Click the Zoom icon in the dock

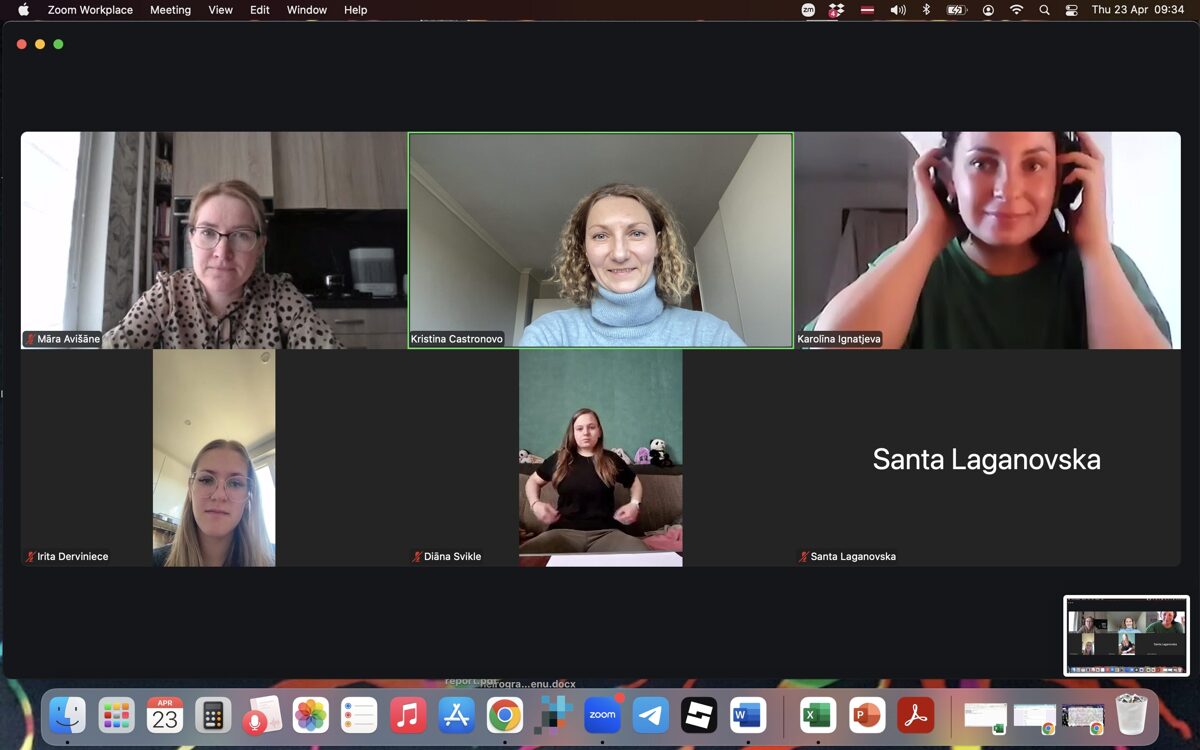(602, 715)
